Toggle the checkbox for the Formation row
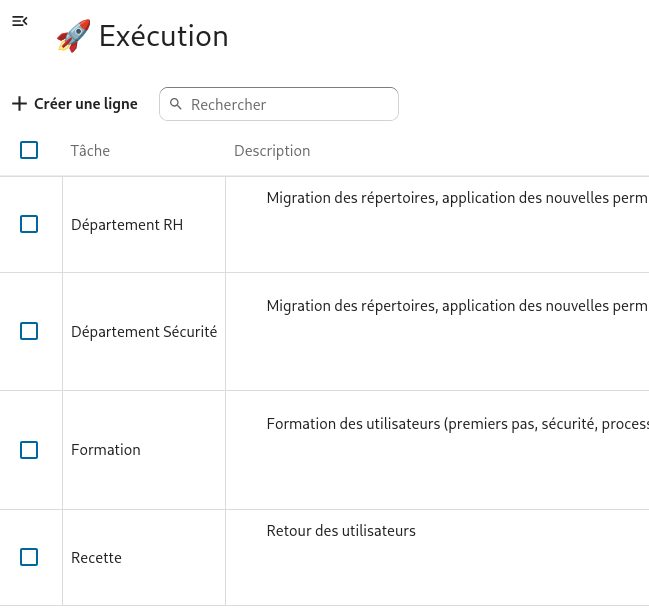Screen dimensions: 649x616 29,450
